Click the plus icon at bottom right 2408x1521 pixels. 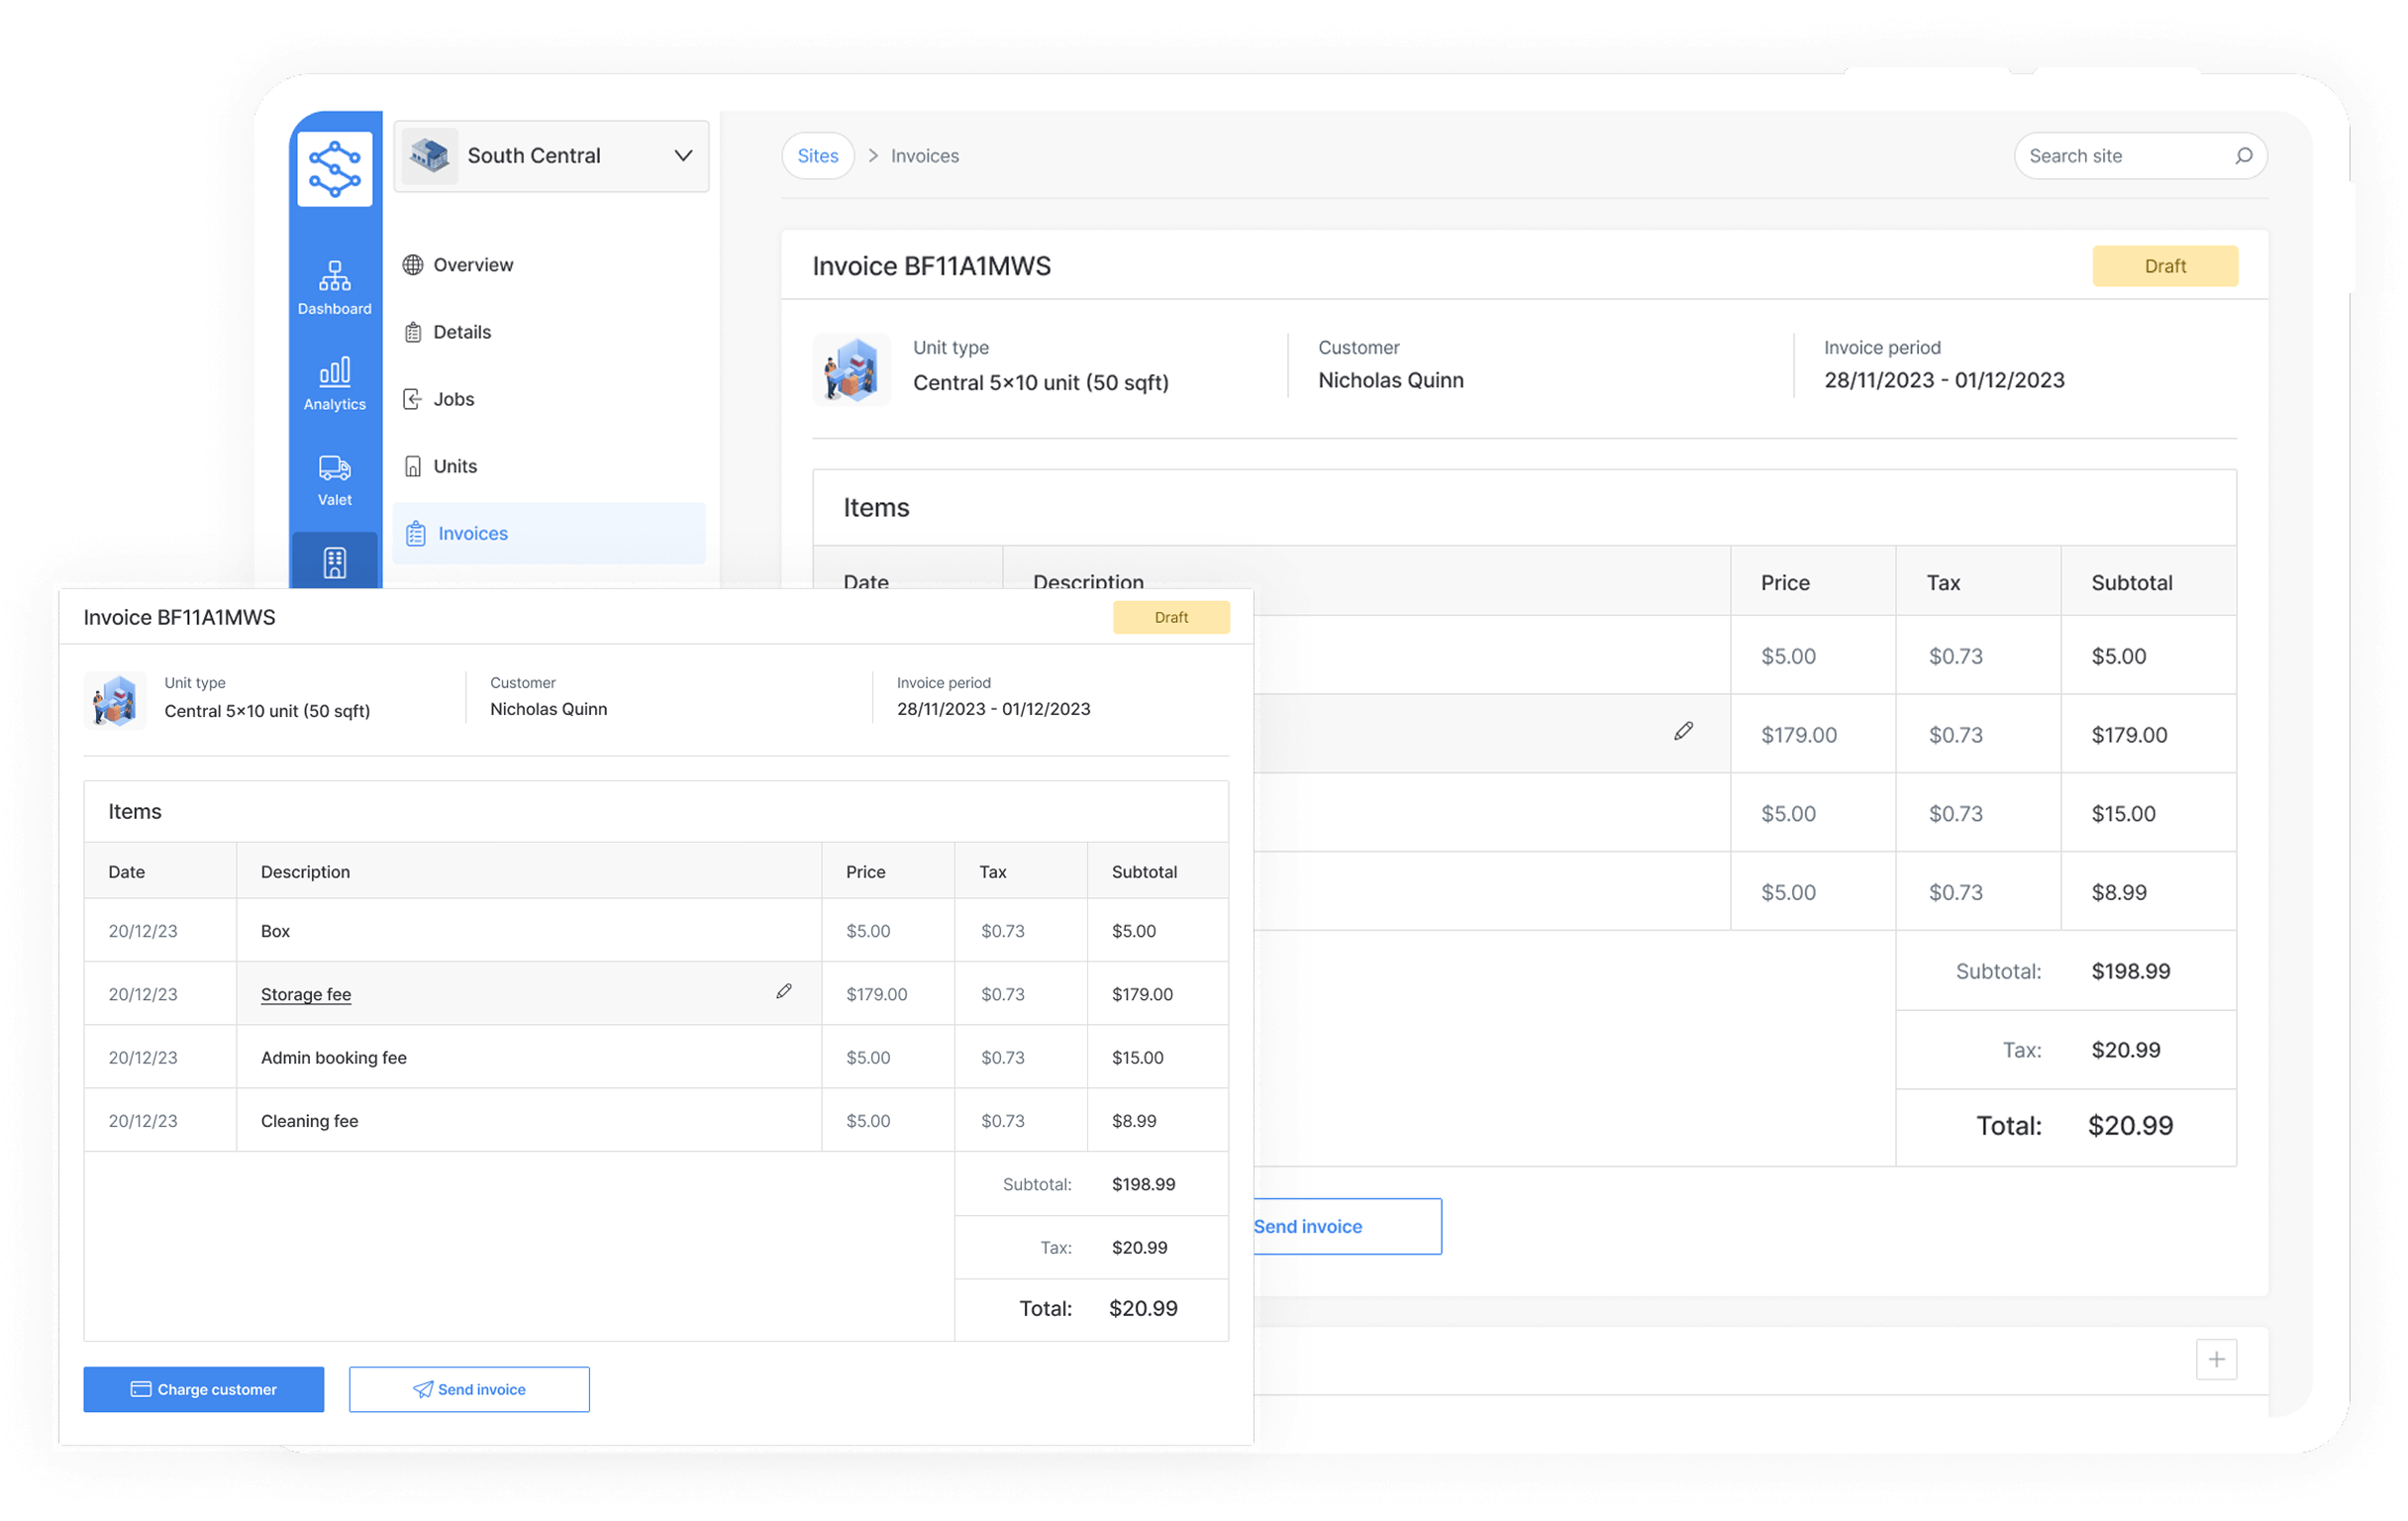[x=2216, y=1359]
